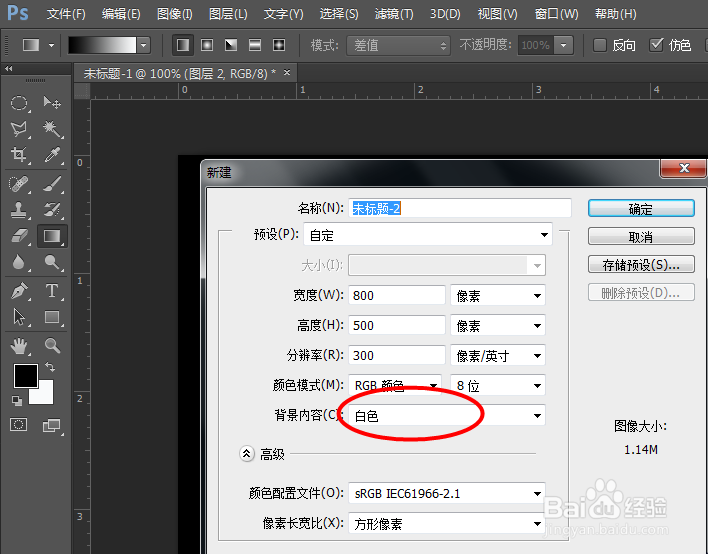Open the 不透明度 slider dropdown arrow
This screenshot has height=554, width=708.
coord(564,45)
